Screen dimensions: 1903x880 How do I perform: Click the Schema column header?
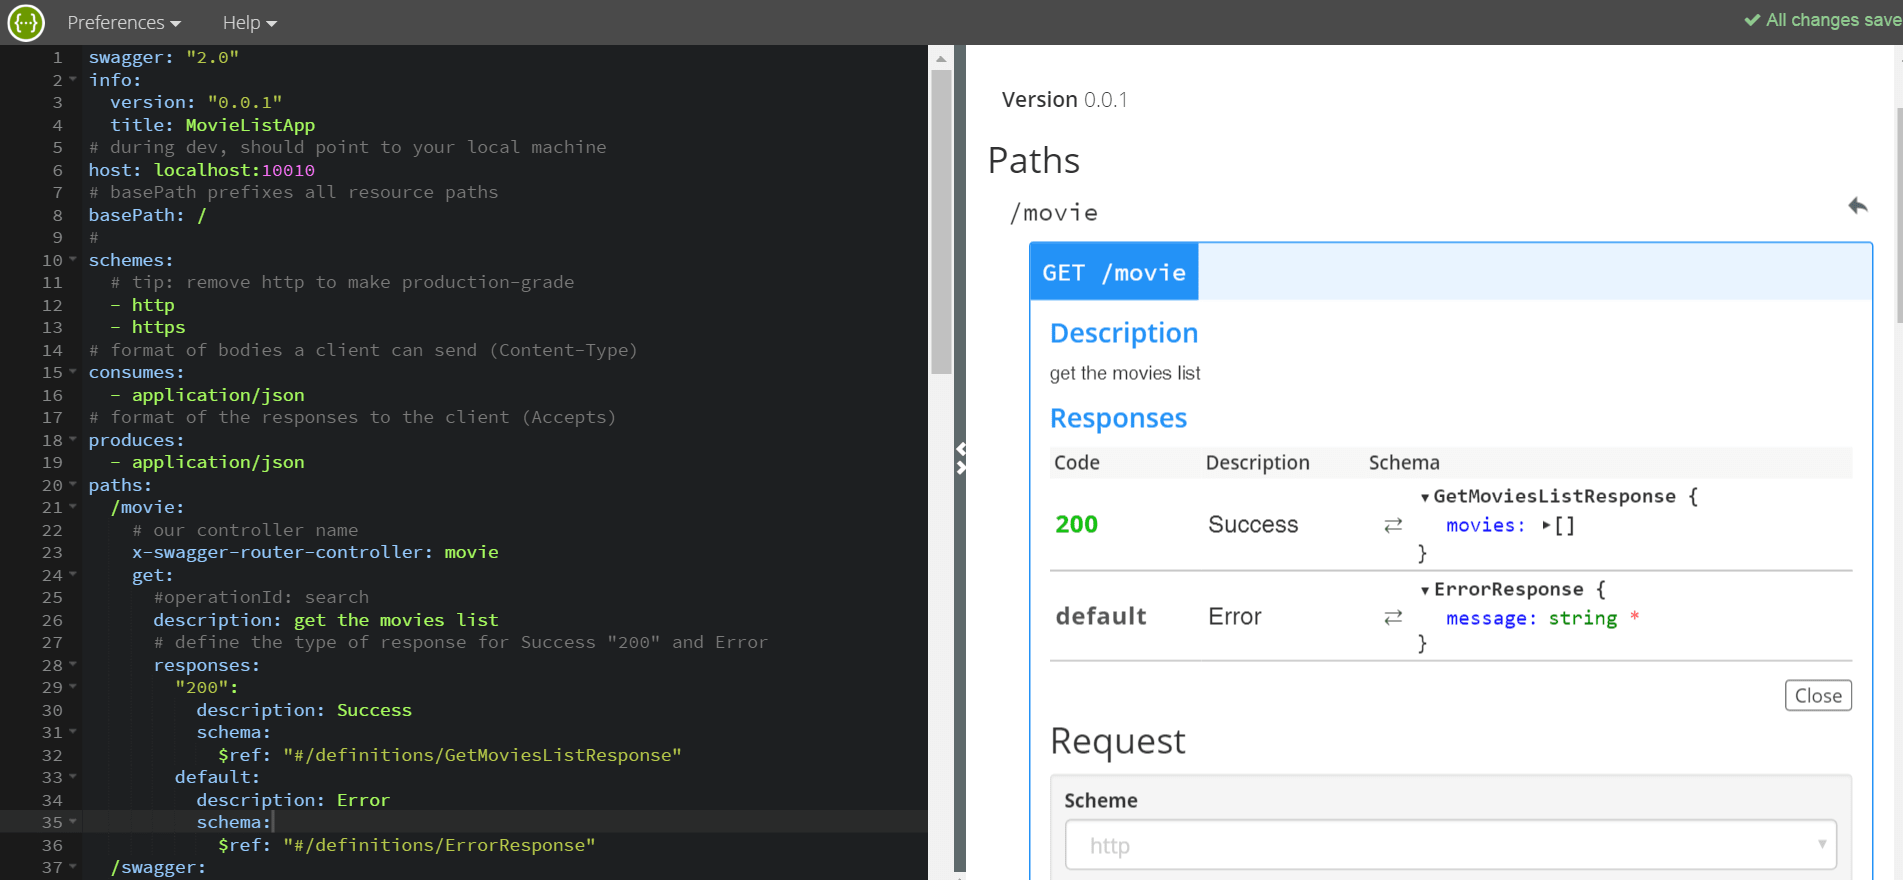(1404, 462)
